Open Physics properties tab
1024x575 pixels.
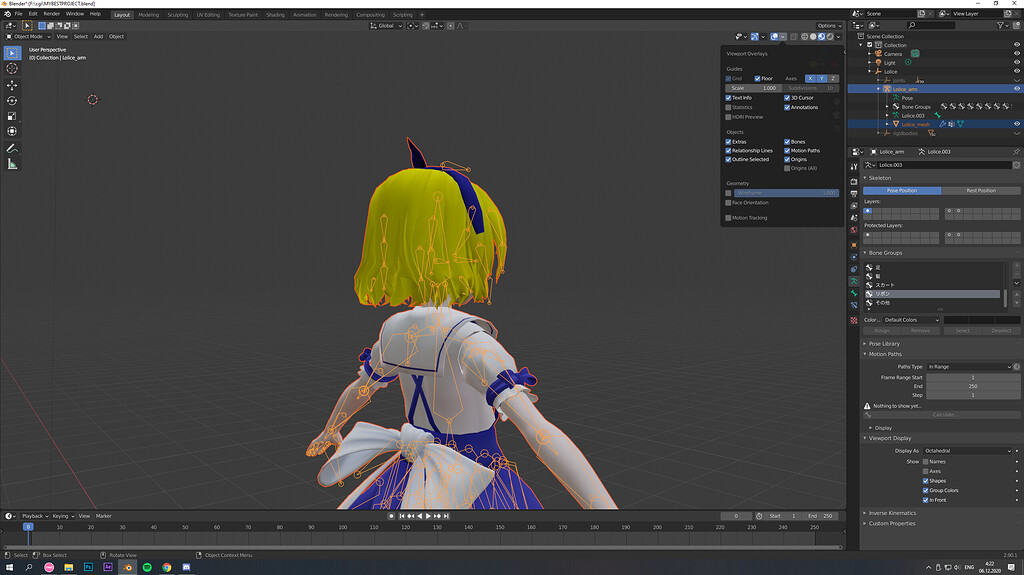pyautogui.click(x=854, y=257)
